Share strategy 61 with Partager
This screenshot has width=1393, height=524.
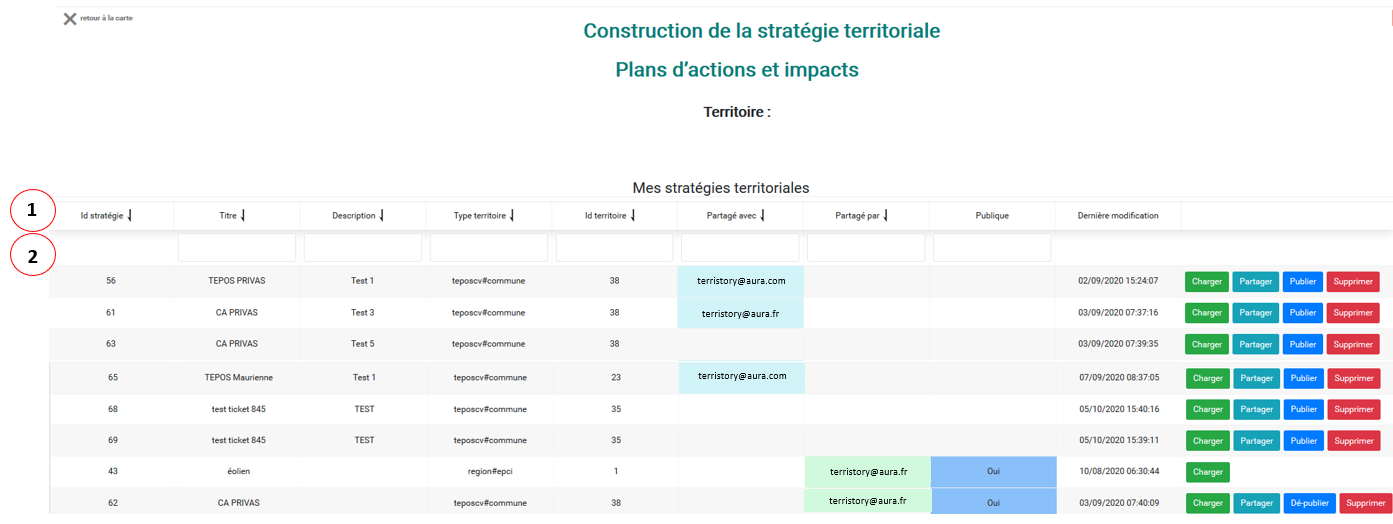1255,313
